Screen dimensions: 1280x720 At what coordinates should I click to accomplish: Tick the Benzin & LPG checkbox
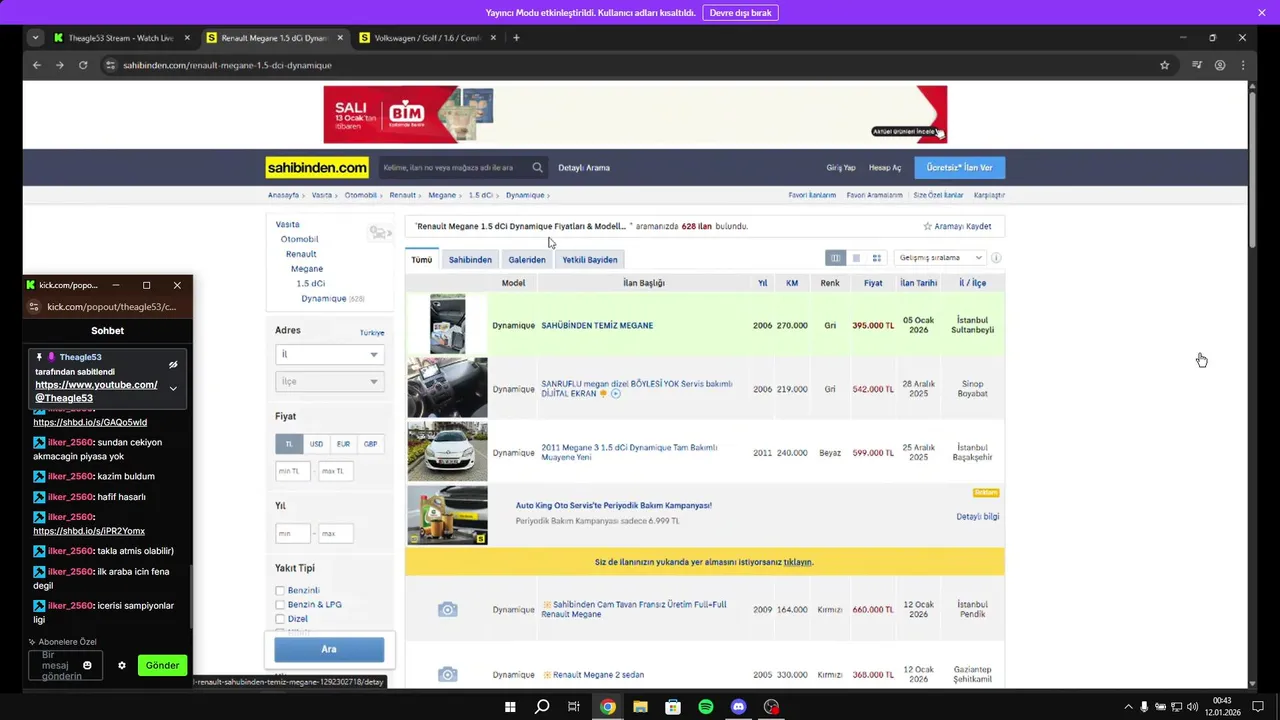280,605
